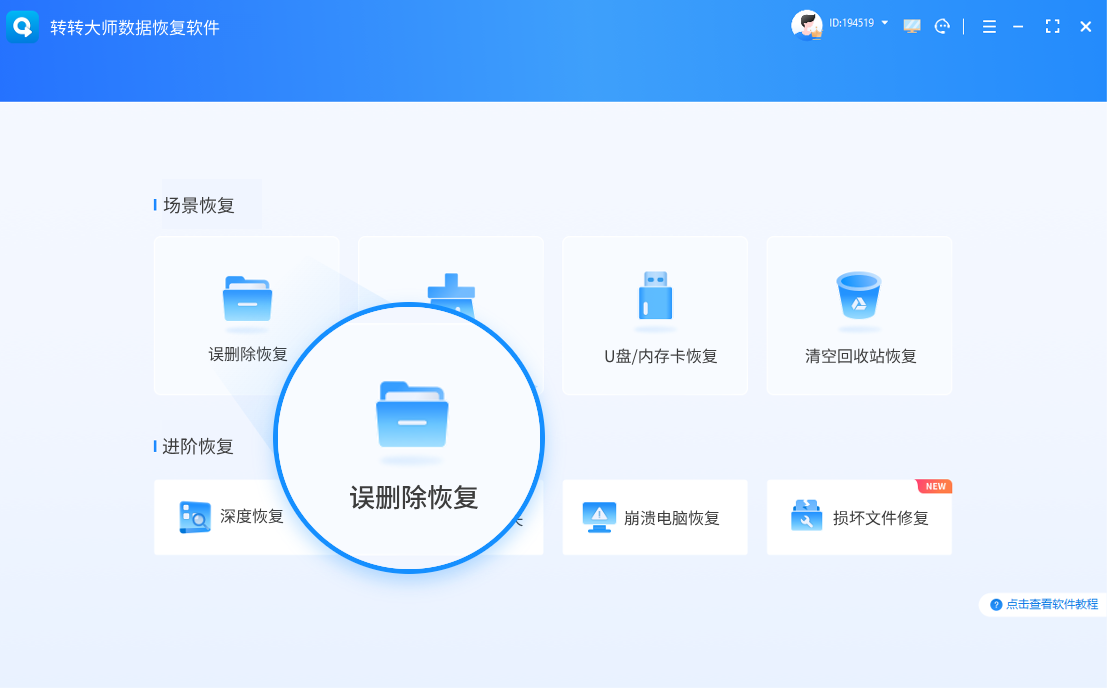Image resolution: width=1107 pixels, height=688 pixels.
Task: Expand the dropdown arrow beside ID:194519
Action: pyautogui.click(x=885, y=22)
